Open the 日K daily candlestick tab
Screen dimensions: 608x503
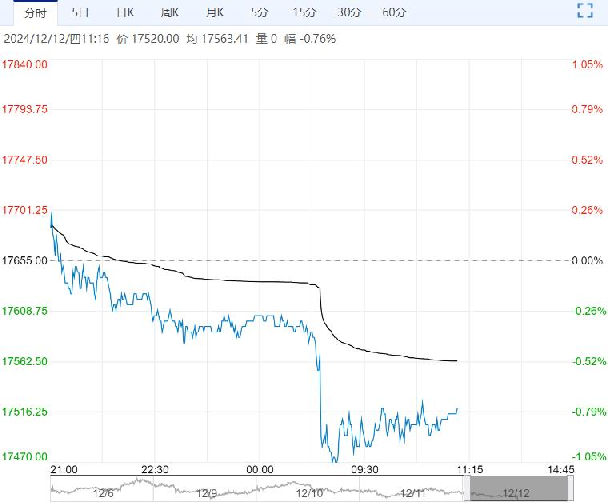coord(124,12)
